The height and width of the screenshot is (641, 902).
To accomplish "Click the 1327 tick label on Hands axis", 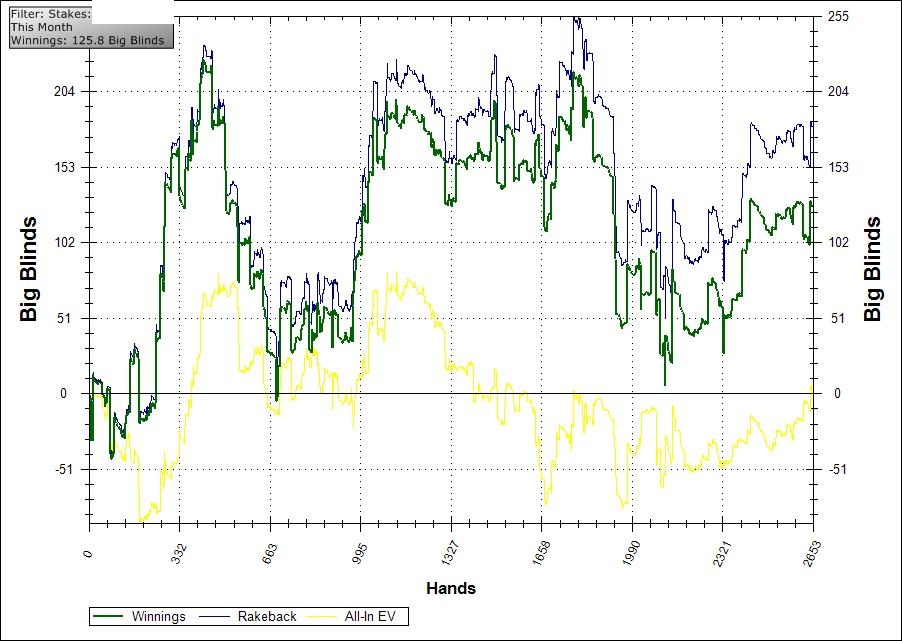I will (449, 554).
